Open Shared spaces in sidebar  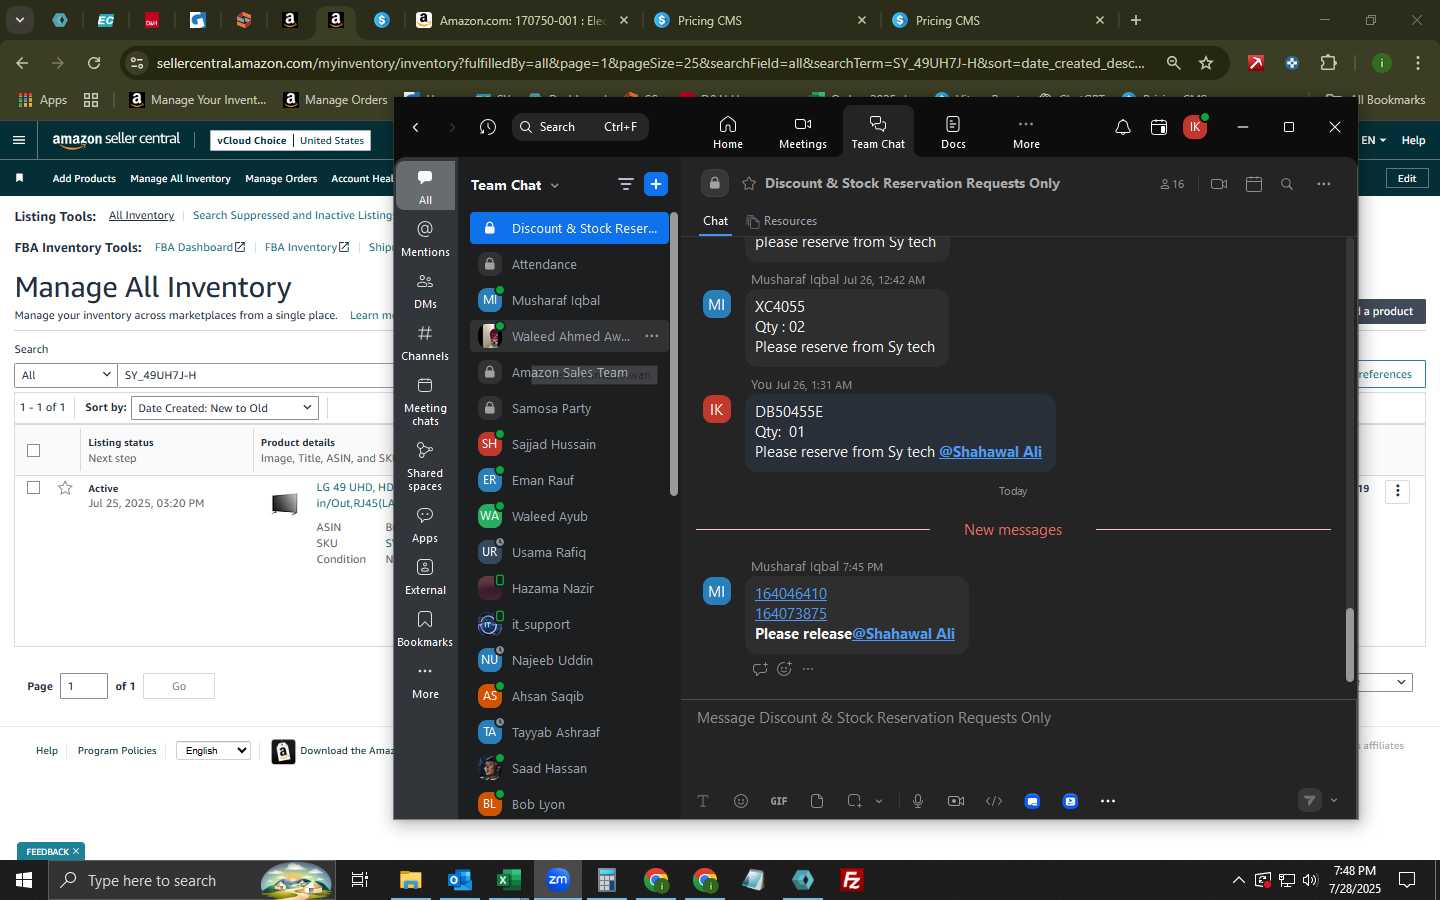[425, 465]
